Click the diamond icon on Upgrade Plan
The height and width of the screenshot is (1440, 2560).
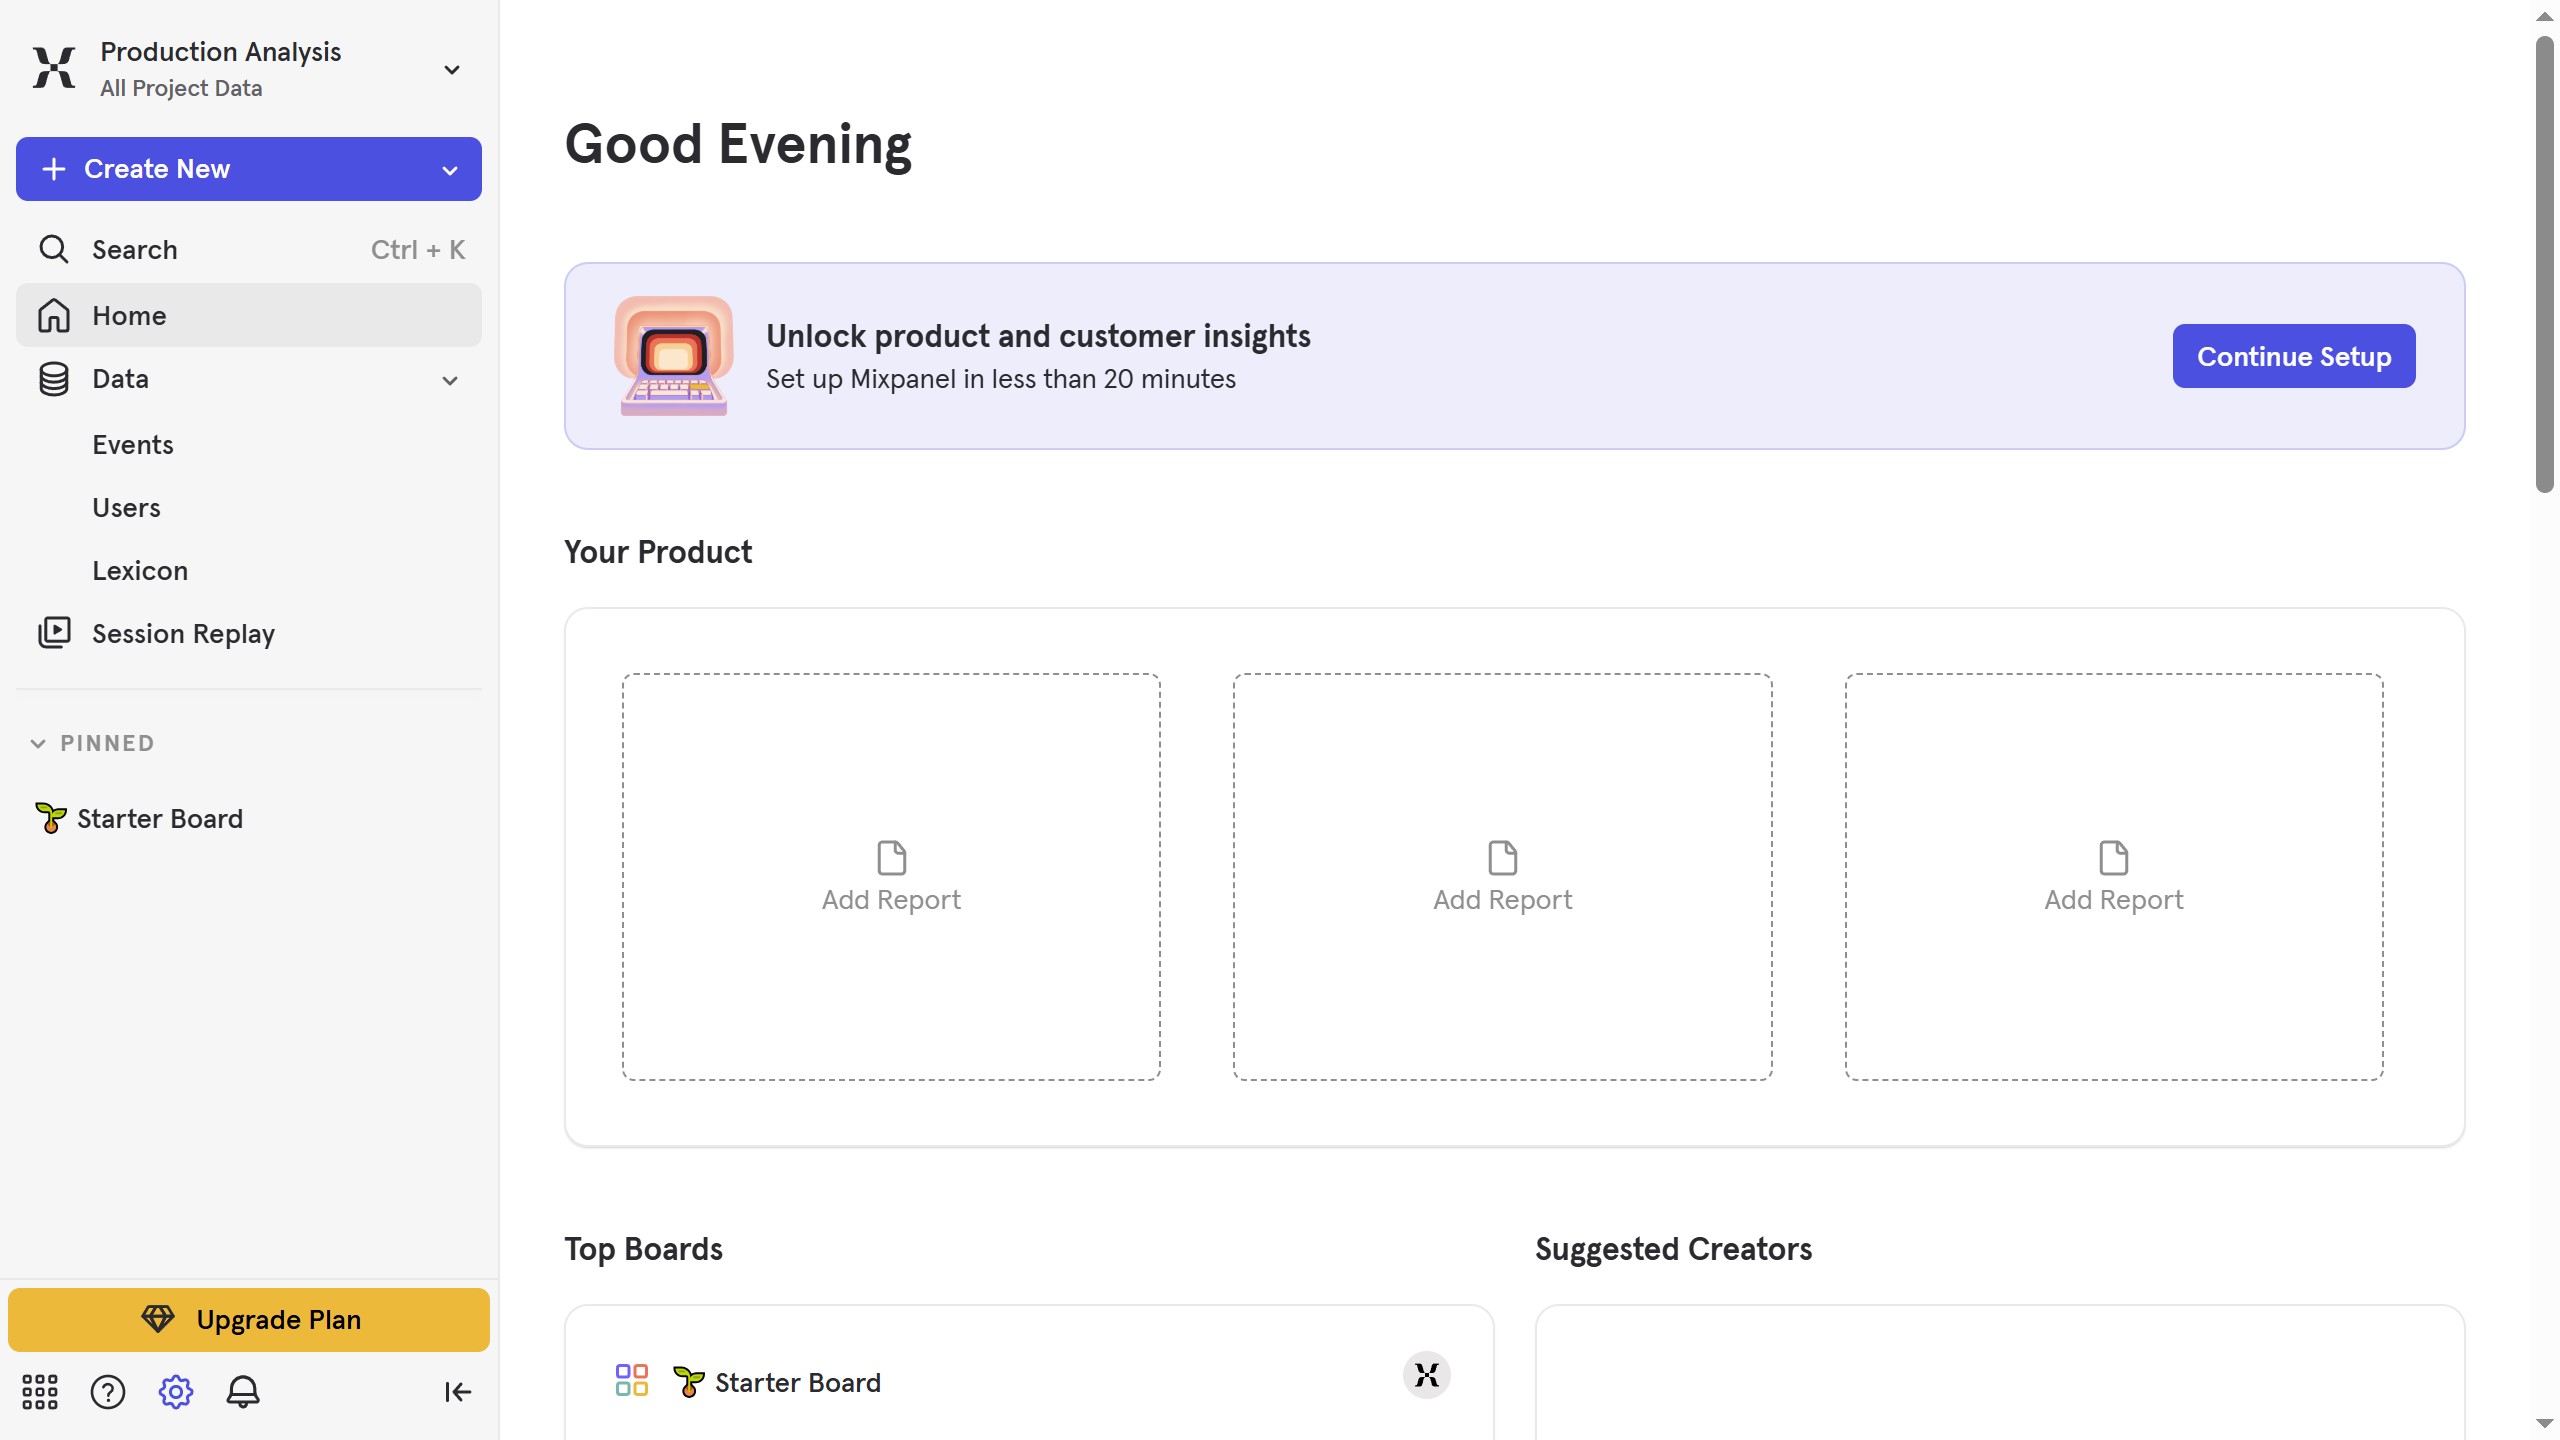157,1319
